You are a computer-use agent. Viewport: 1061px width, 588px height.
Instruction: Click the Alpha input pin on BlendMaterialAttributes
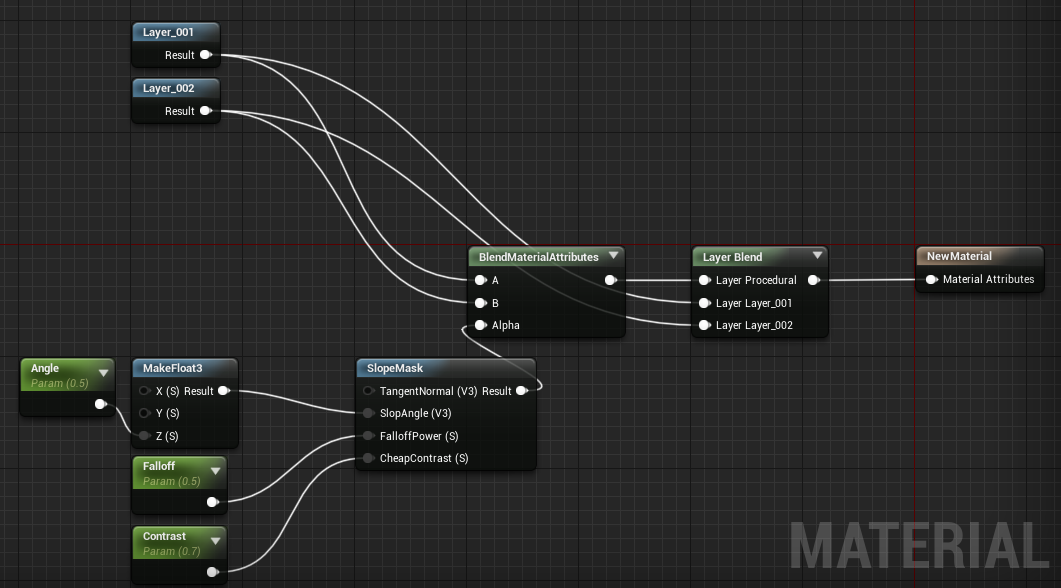[481, 325]
